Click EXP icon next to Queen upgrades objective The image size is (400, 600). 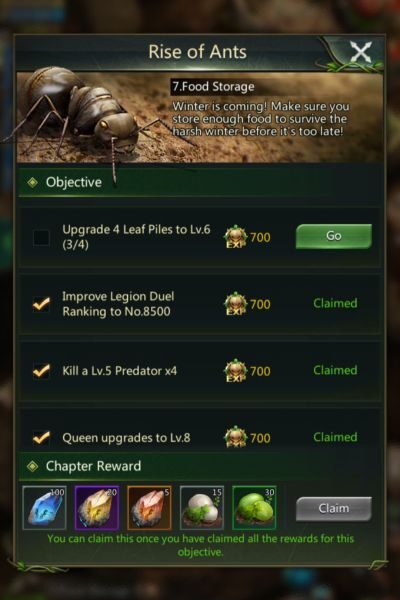coord(235,437)
